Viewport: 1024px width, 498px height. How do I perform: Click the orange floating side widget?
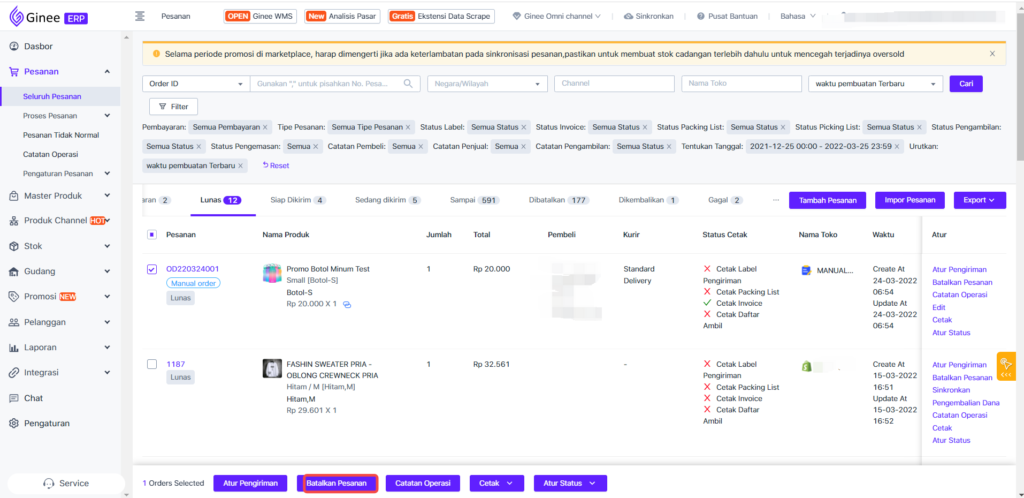tap(1006, 366)
